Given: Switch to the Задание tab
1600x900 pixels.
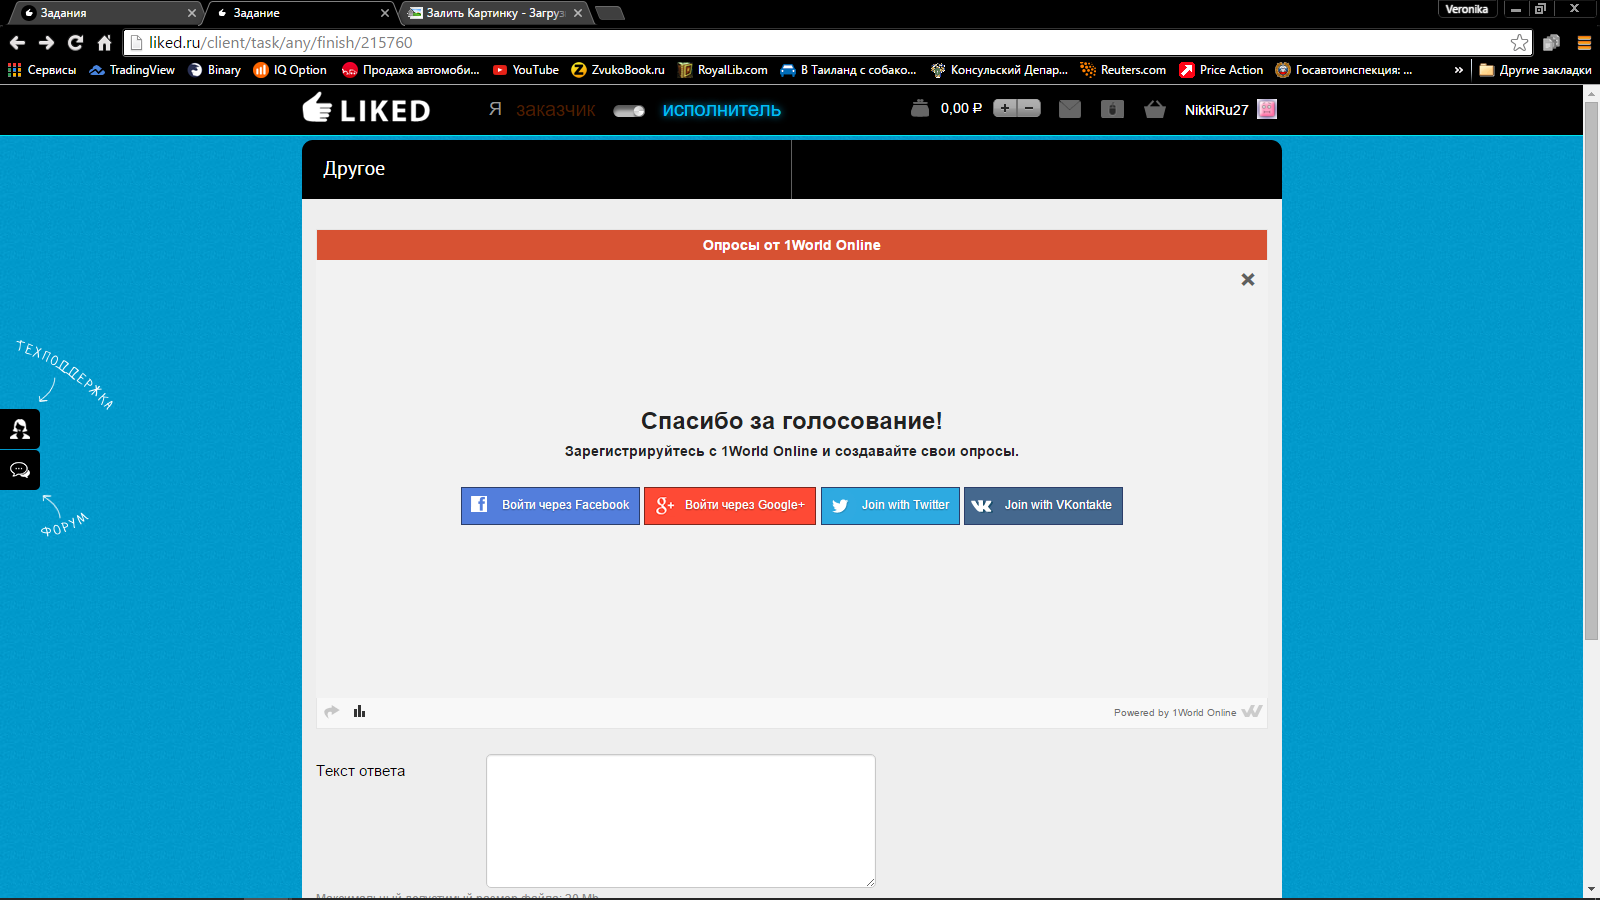Looking at the screenshot, I should (x=298, y=13).
